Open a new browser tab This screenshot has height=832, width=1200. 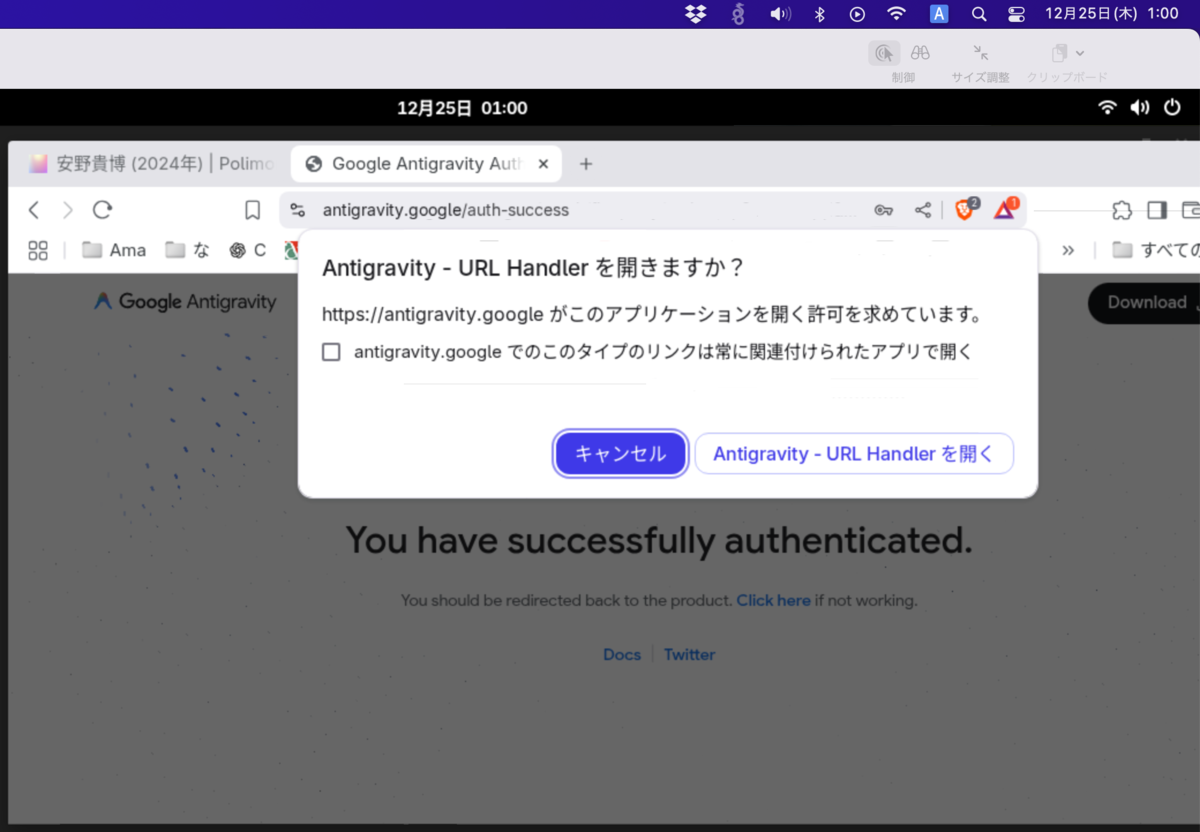click(x=586, y=164)
